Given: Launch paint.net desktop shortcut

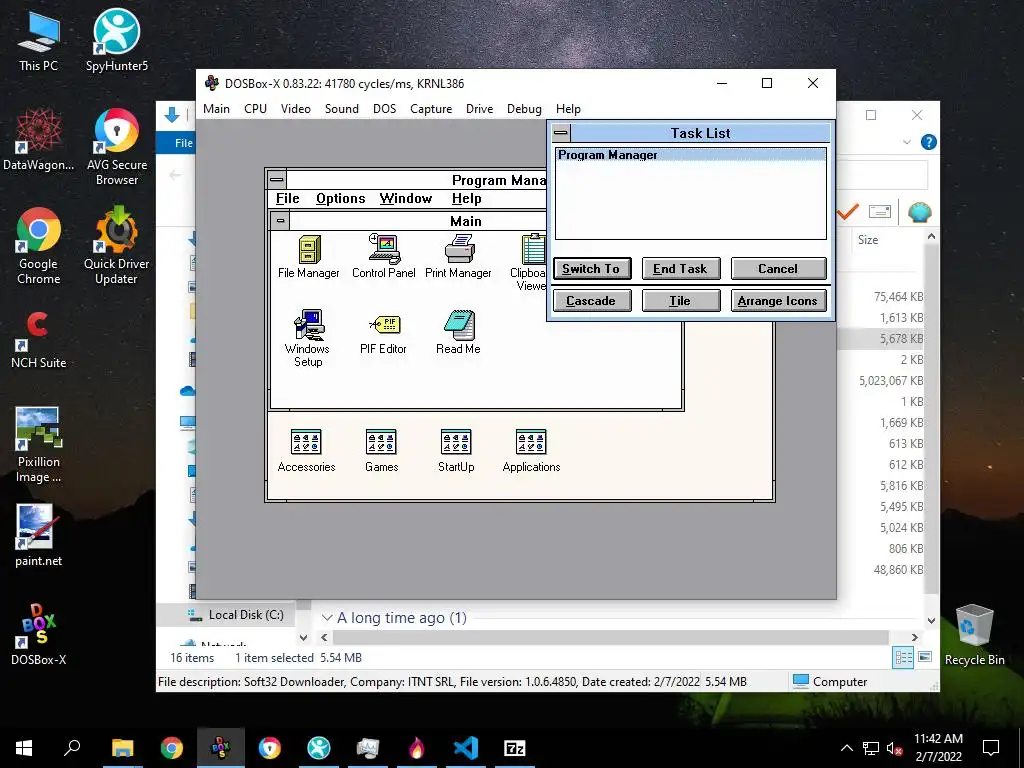Looking at the screenshot, I should (39, 536).
